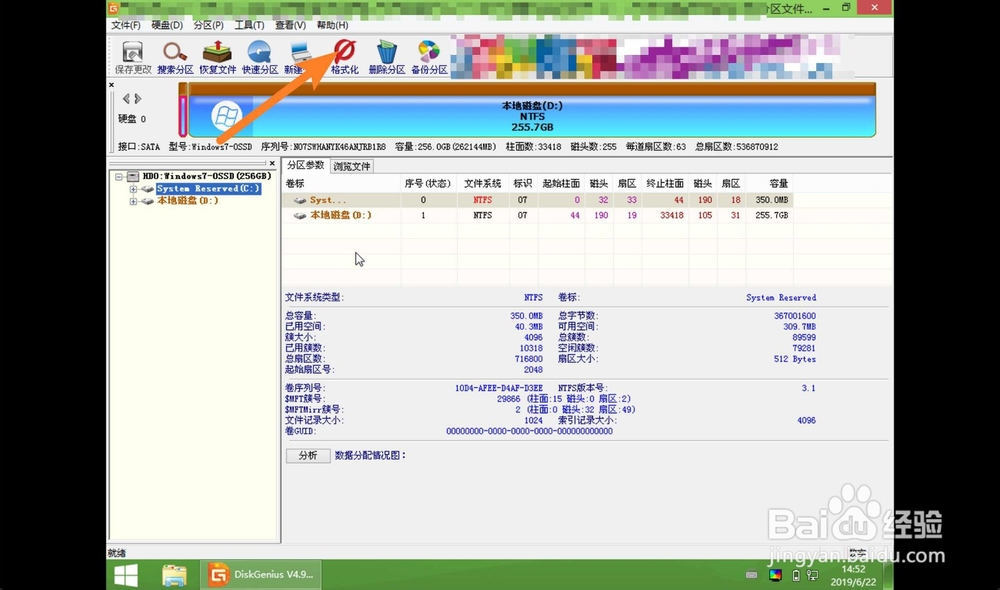This screenshot has height=590, width=1000.
Task: Open Search Partitions (搜索分区) tool
Action: (175, 57)
